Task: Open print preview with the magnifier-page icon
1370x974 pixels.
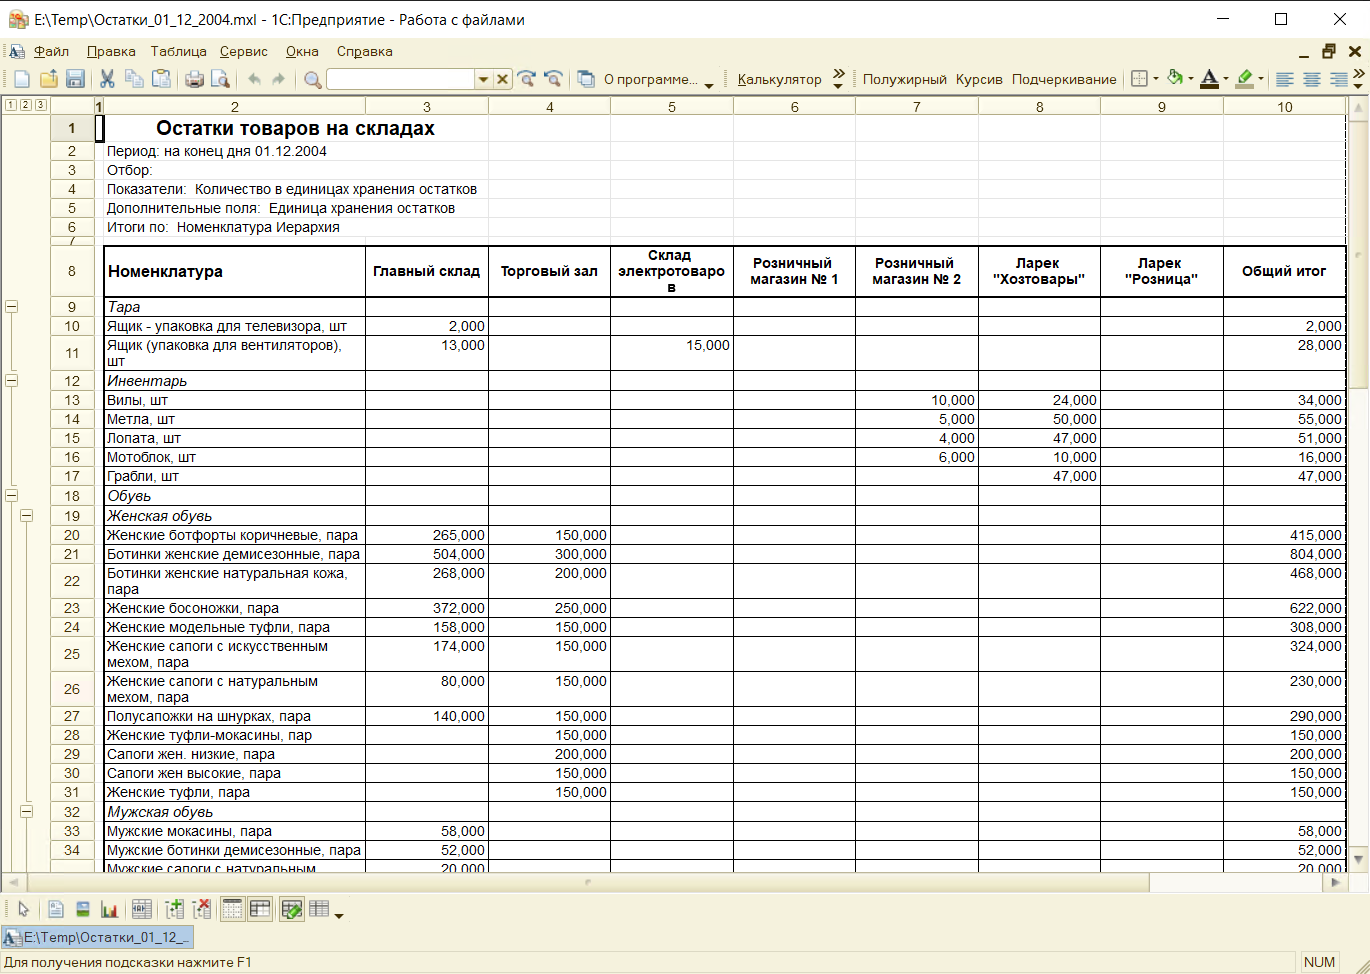Action: click(221, 79)
